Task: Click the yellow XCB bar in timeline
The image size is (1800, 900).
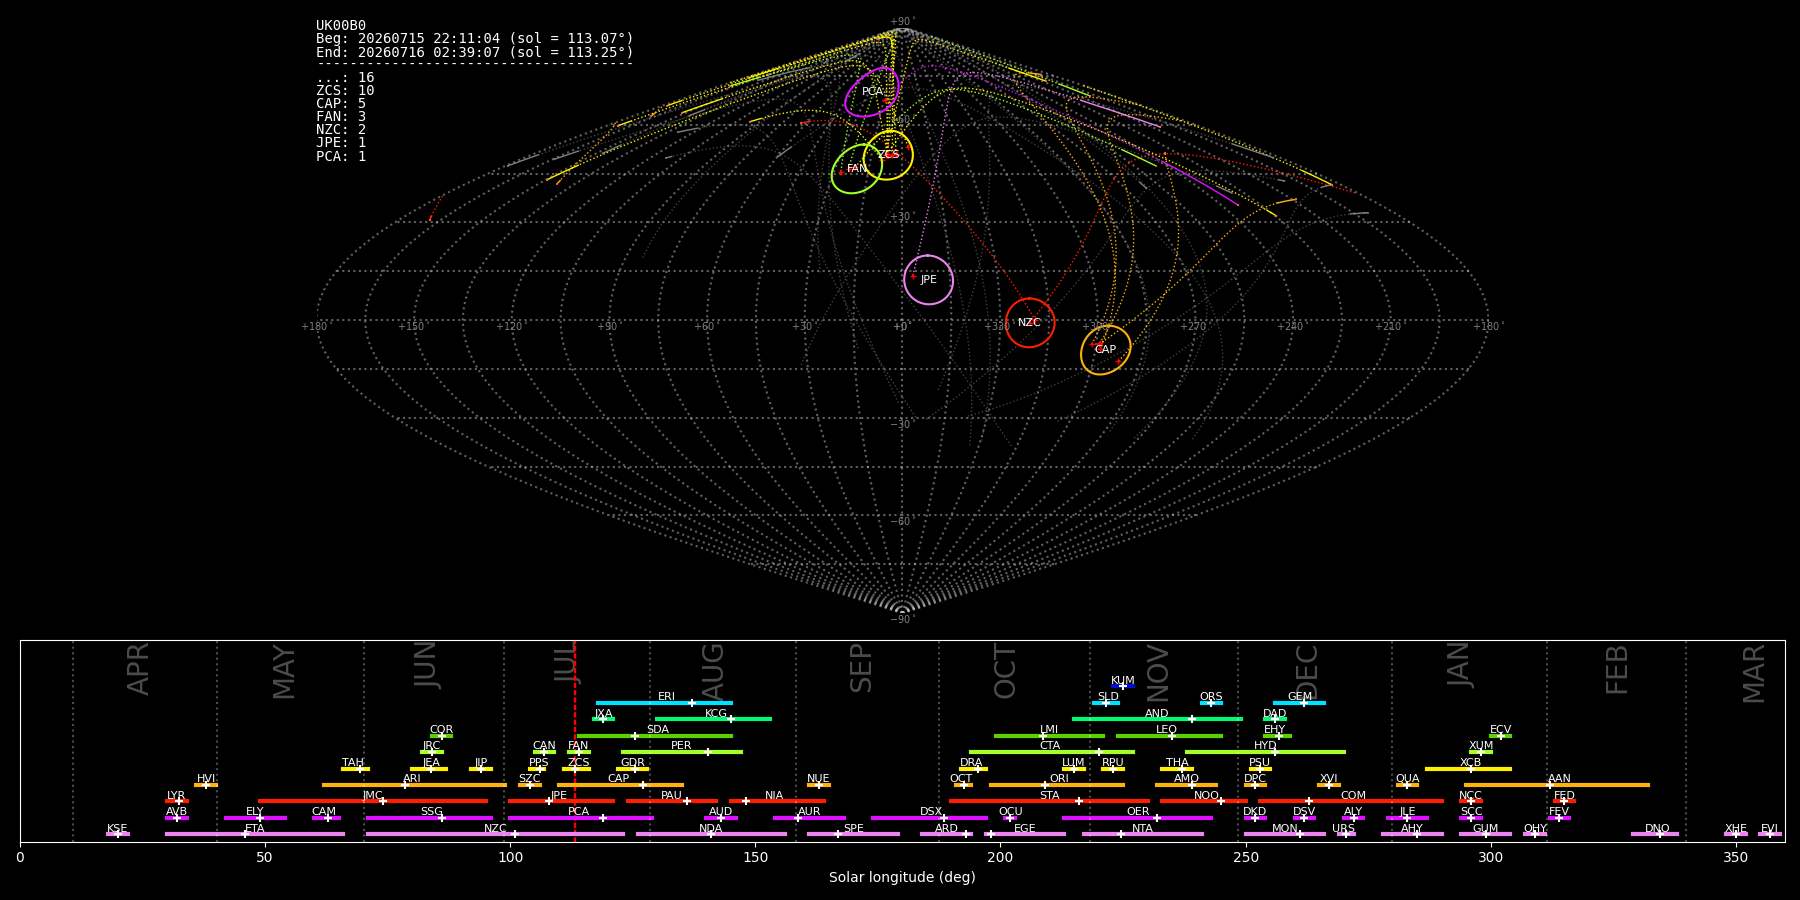Action: 1468,769
